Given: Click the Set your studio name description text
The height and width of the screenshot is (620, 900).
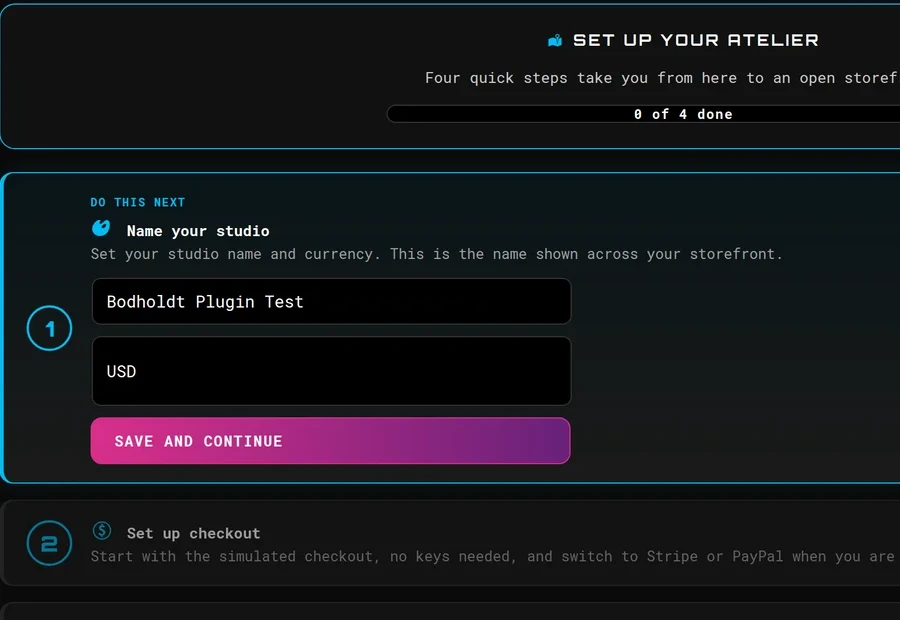Looking at the screenshot, I should 437,254.
